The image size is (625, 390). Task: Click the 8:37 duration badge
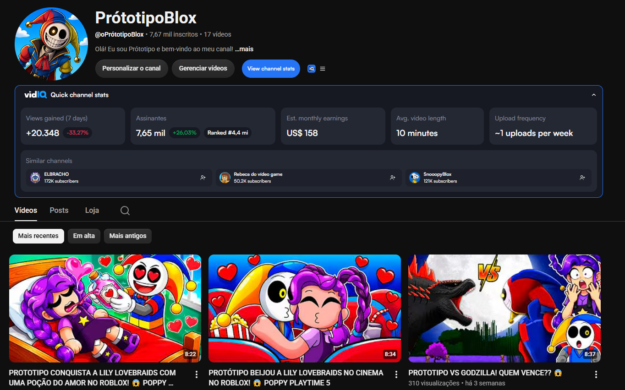tap(590, 354)
